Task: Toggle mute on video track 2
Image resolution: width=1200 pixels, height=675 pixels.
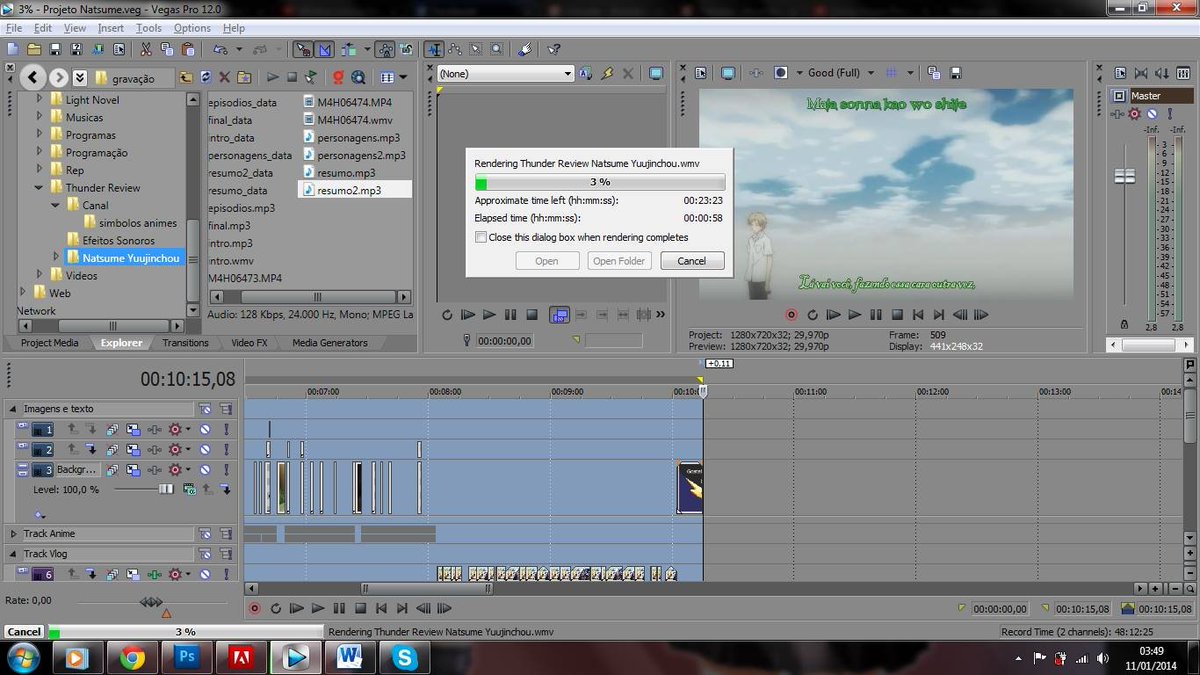Action: (x=204, y=450)
